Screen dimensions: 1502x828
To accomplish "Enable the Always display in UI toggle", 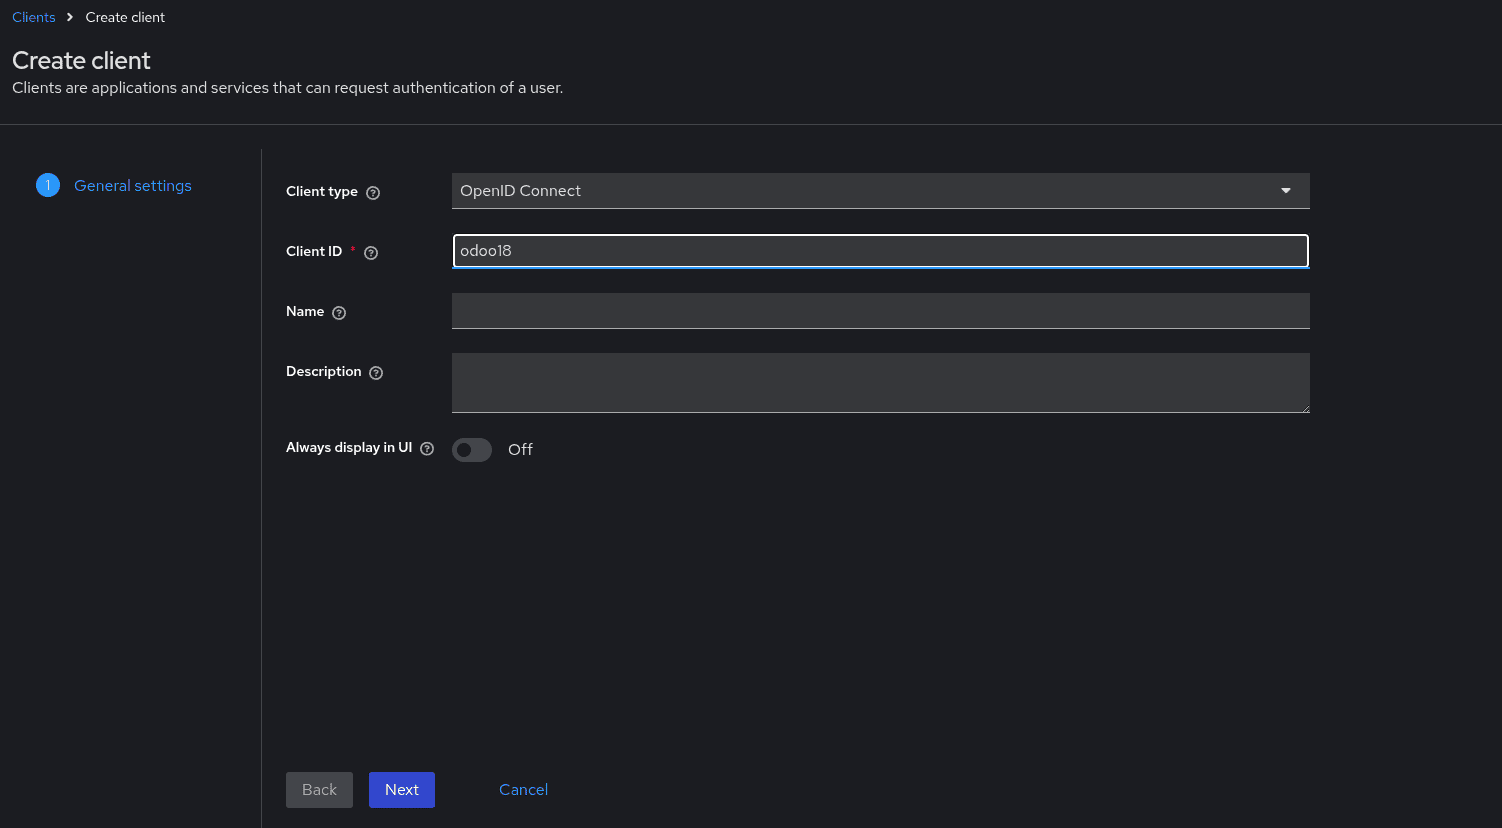I will point(471,449).
